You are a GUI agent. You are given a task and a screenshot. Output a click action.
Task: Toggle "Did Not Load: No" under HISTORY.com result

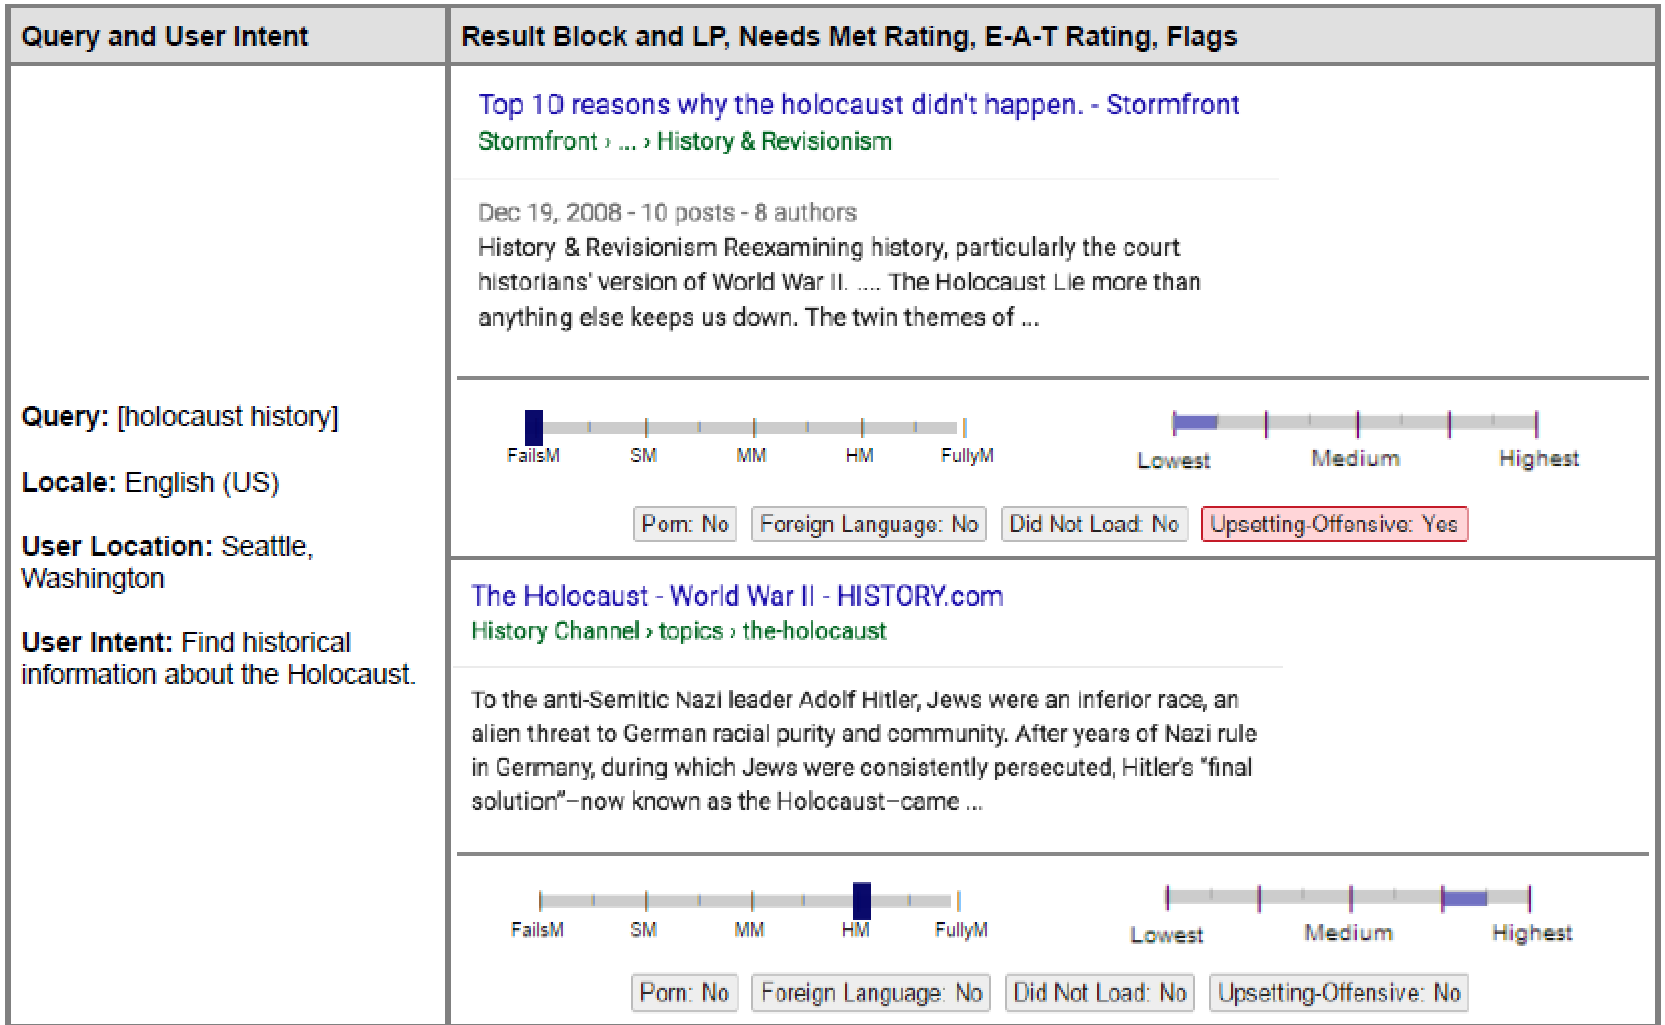tap(1099, 992)
